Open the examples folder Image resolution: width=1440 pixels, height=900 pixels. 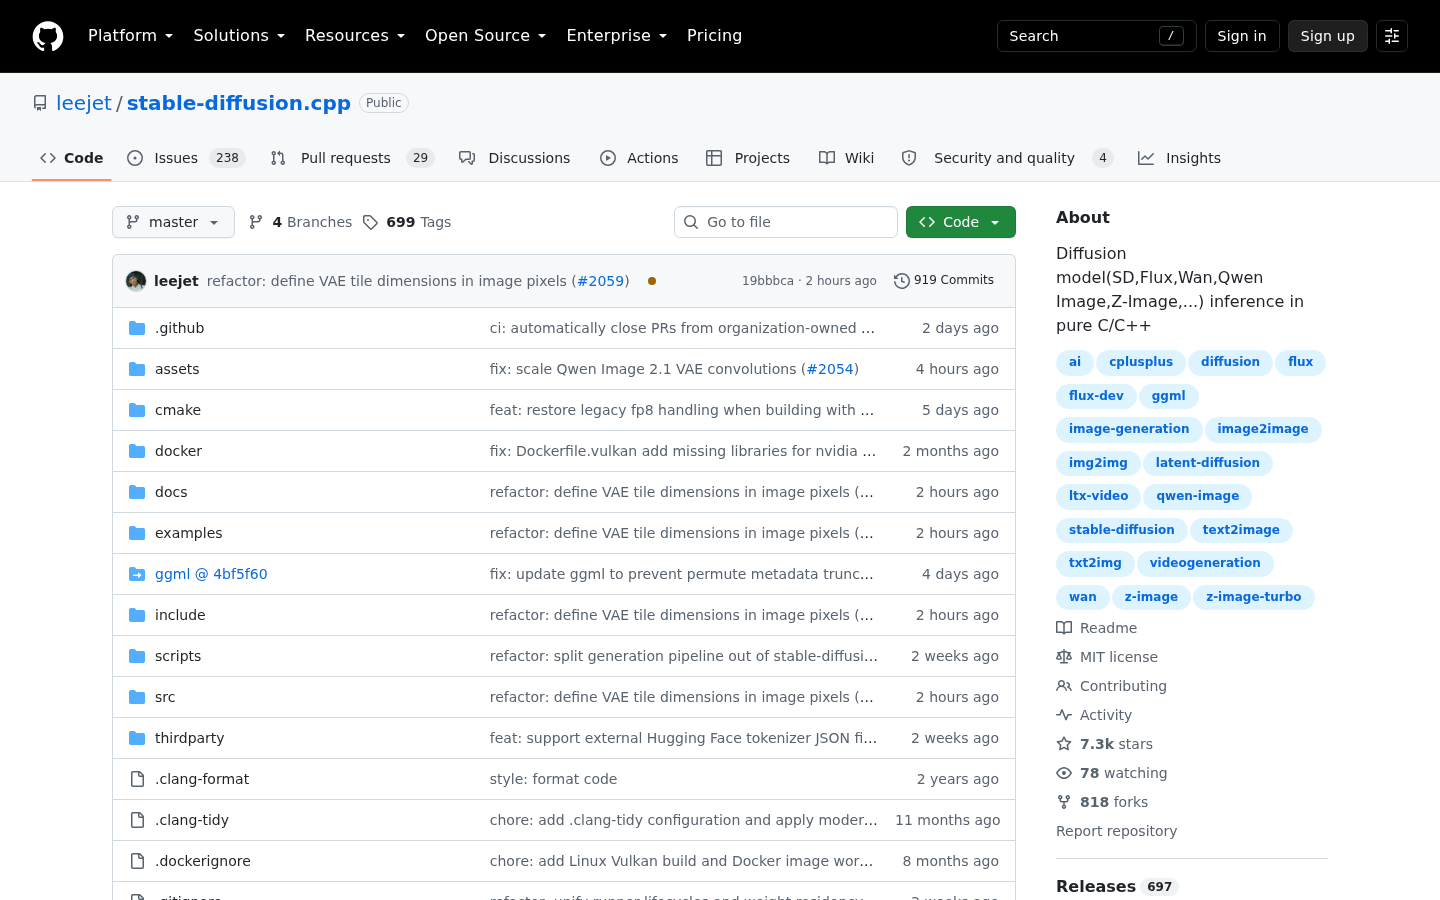click(189, 533)
